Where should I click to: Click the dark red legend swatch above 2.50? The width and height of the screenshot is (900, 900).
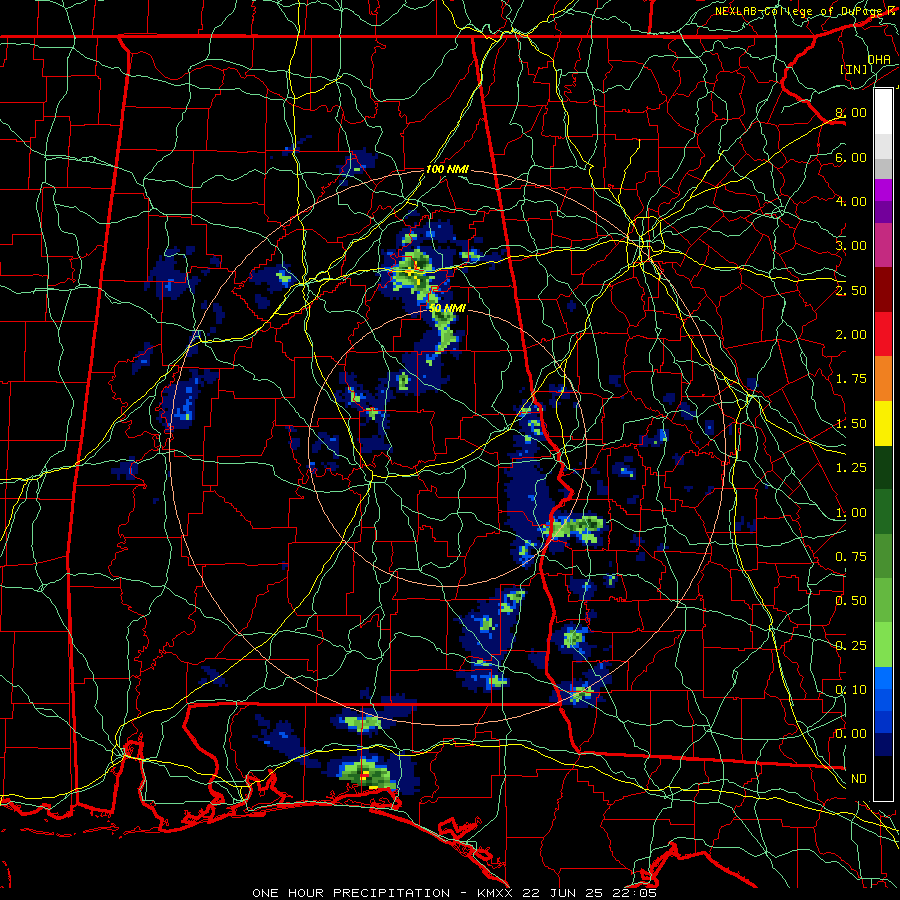pyautogui.click(x=883, y=290)
